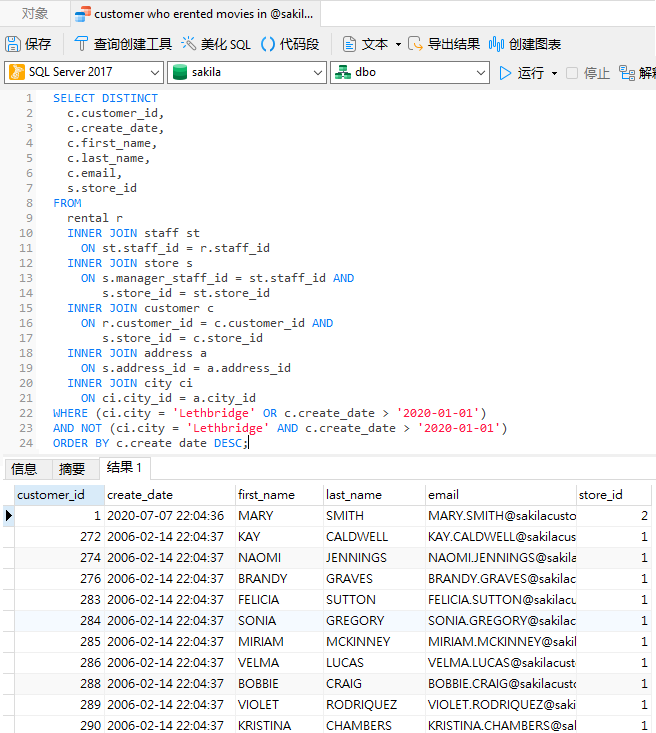
Task: Click the Explain (解释) icon
Action: tap(627, 73)
